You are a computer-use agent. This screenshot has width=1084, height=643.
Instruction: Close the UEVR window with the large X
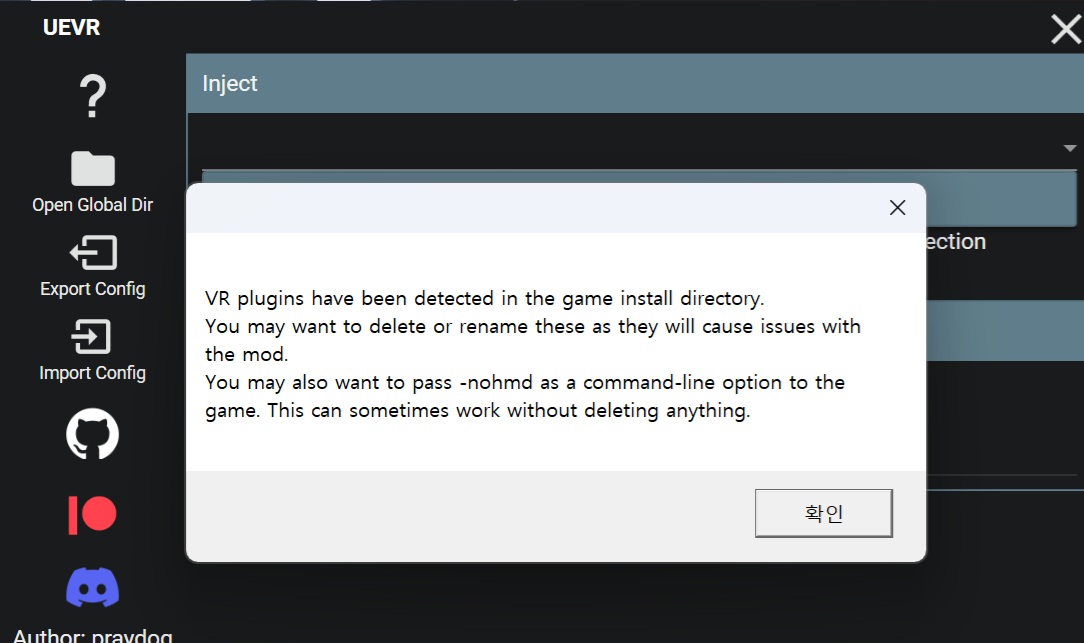[1066, 30]
